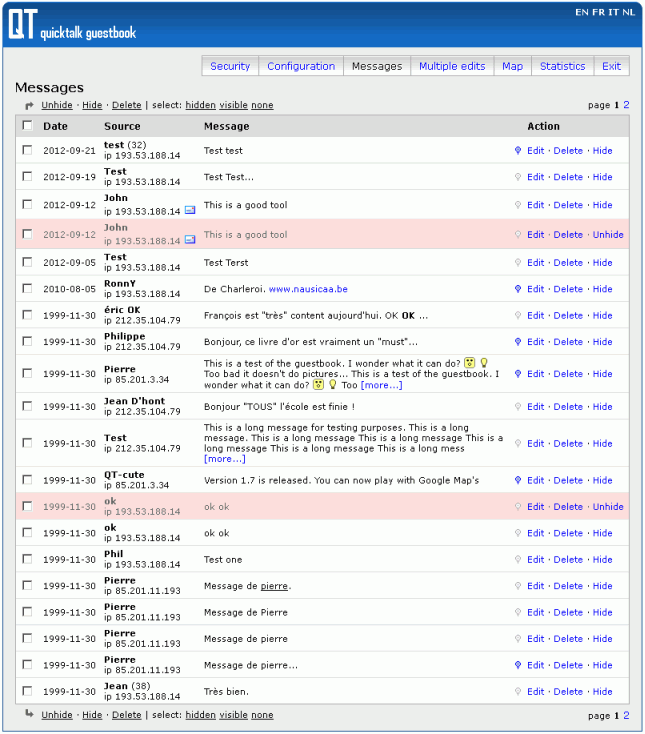Click the map pin icon in éric OK's row
The image size is (645, 734).
tap(518, 315)
